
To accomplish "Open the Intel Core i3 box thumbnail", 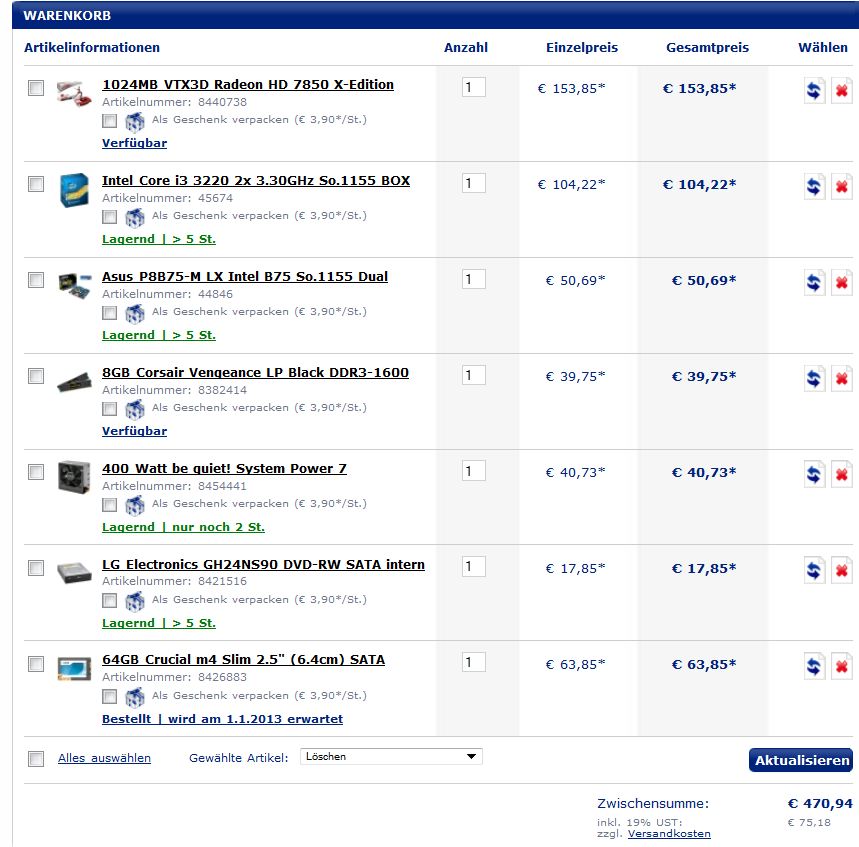I will tap(74, 190).
